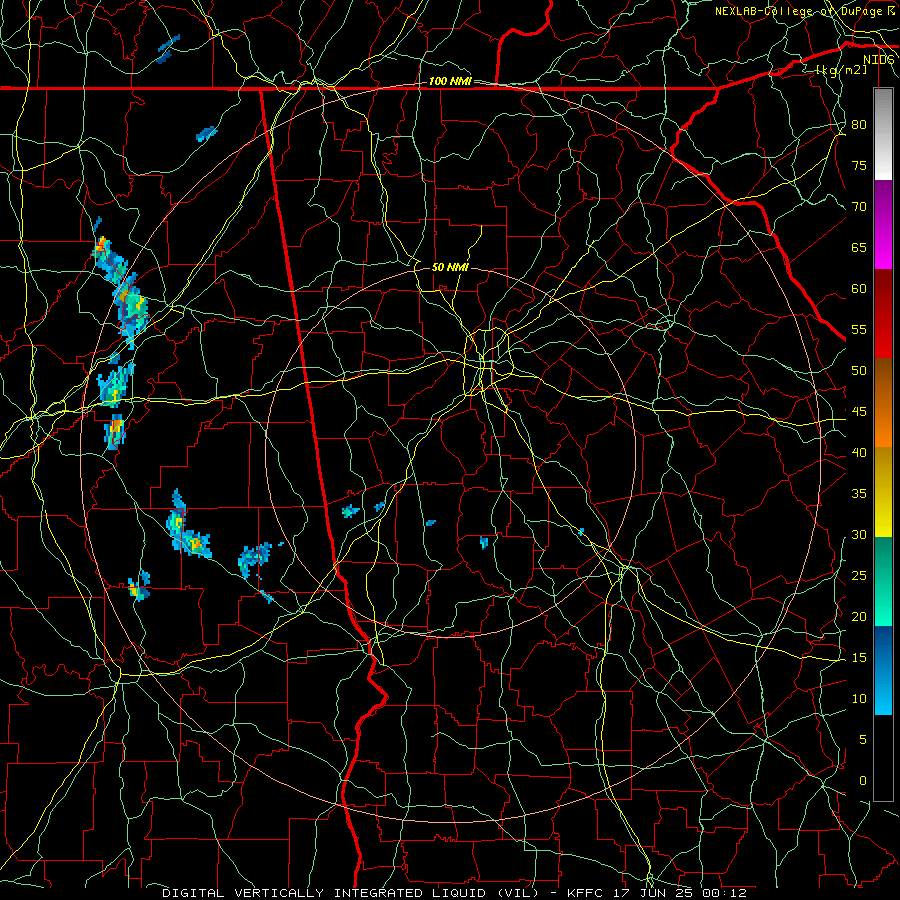Viewport: 900px width, 900px height.
Task: Click the 50 value on the color scale
Action: (859, 371)
